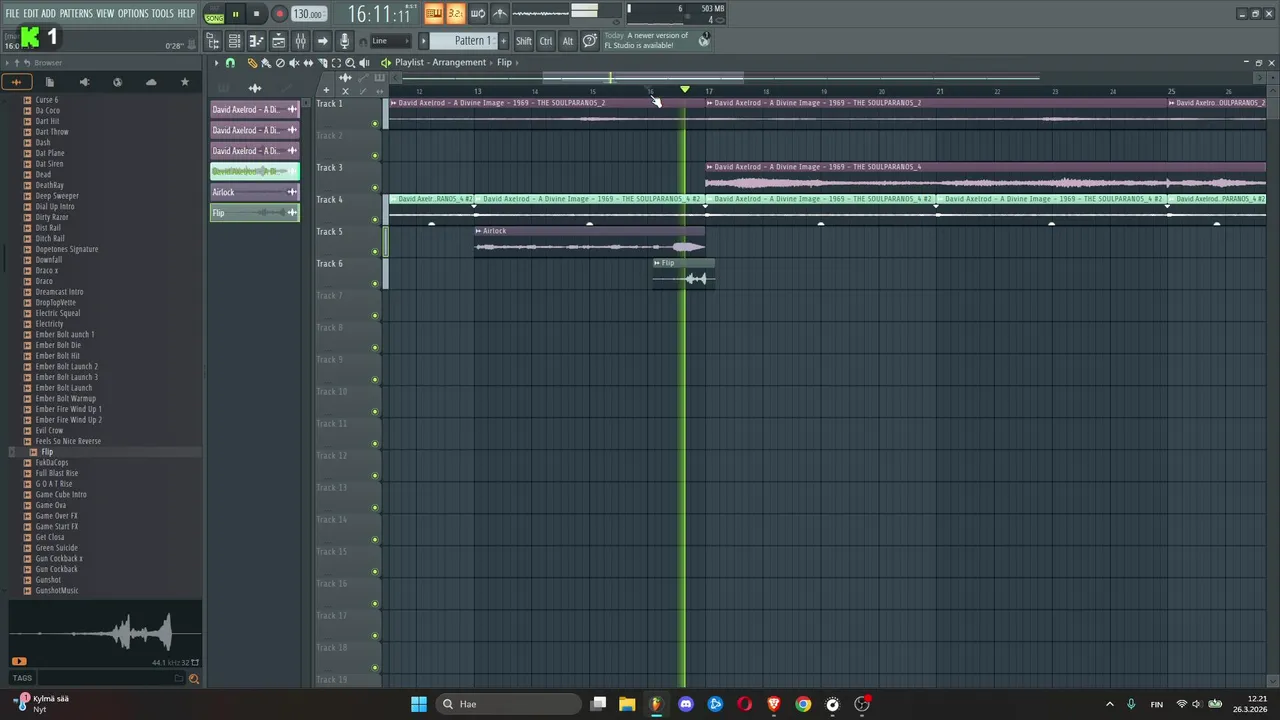The image size is (1280, 720).
Task: Click the Ctrl modifier button
Action: (546, 41)
